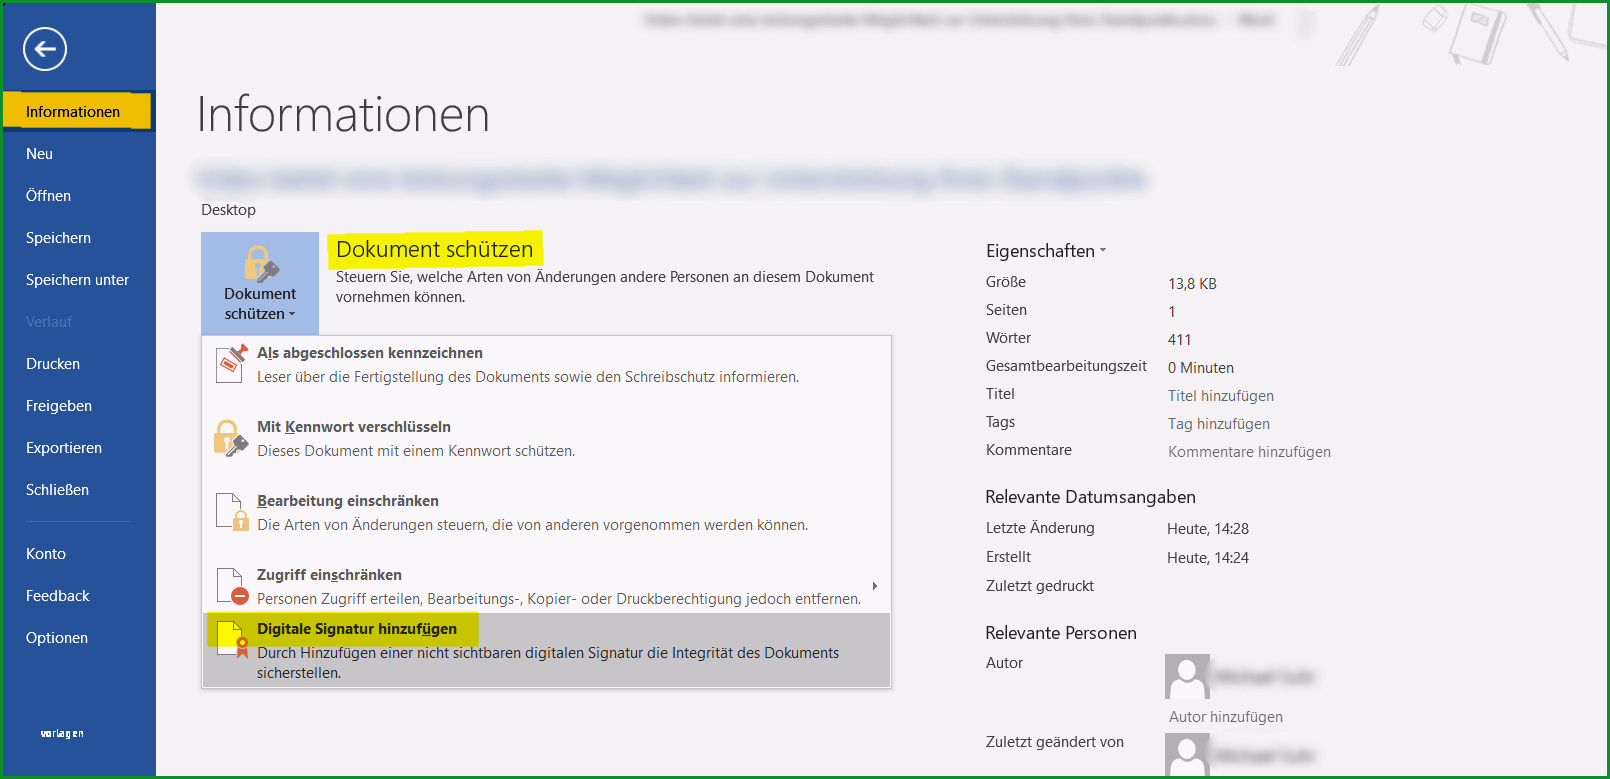1610x779 pixels.
Task: Open the Dokument schützen dropdown button
Action: (x=260, y=284)
